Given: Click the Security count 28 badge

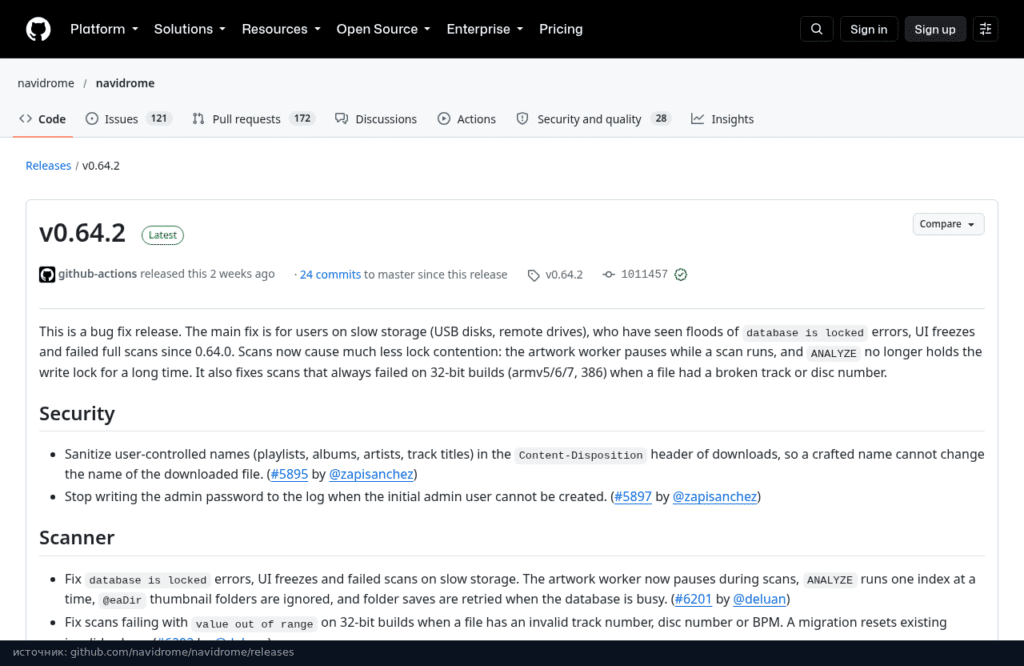Looking at the screenshot, I should [661, 118].
